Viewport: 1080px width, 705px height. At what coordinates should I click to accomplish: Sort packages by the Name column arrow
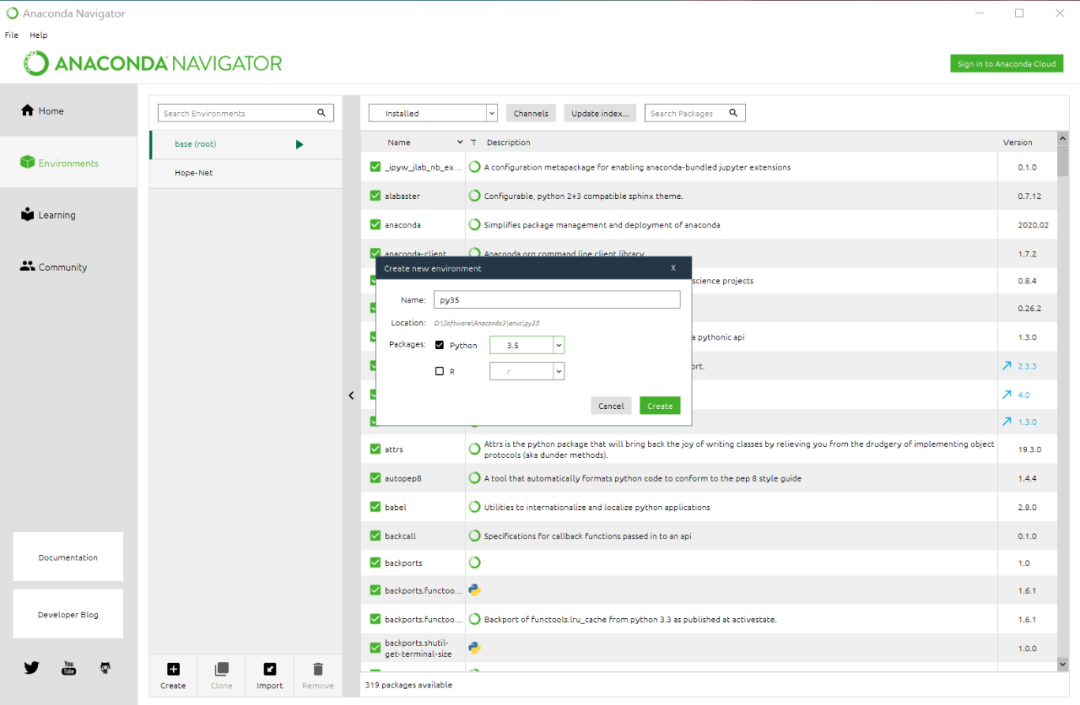click(x=459, y=143)
